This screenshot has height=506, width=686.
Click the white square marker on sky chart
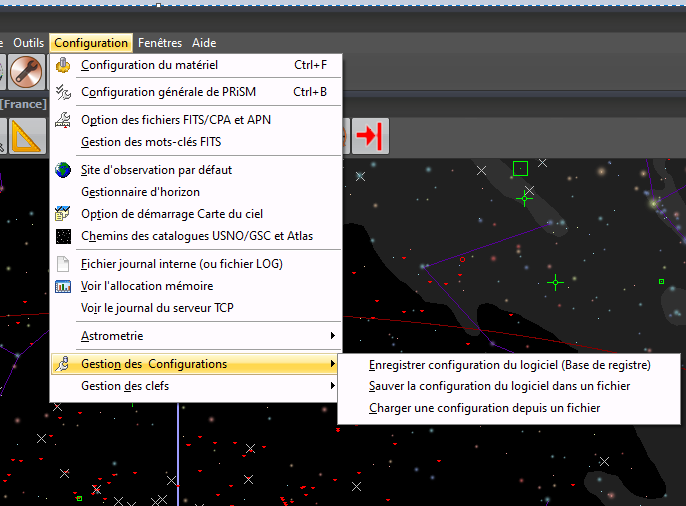tap(520, 168)
